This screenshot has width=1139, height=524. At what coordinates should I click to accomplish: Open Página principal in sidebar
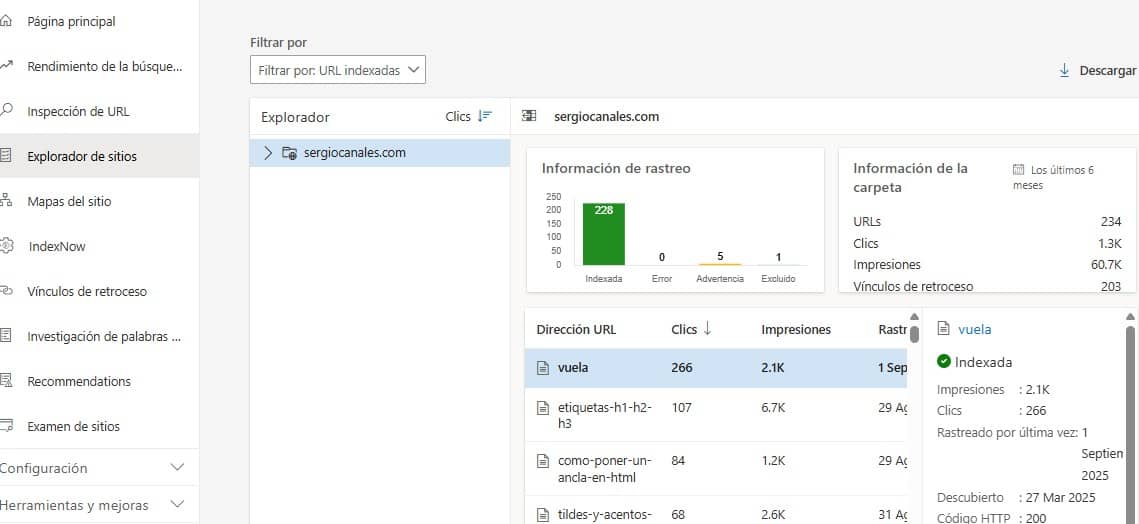71,22
